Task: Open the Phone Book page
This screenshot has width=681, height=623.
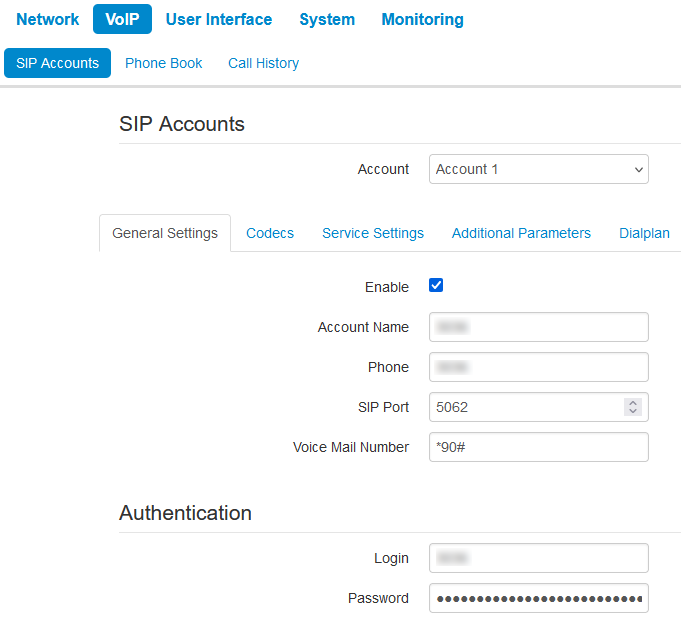Action: coord(163,63)
